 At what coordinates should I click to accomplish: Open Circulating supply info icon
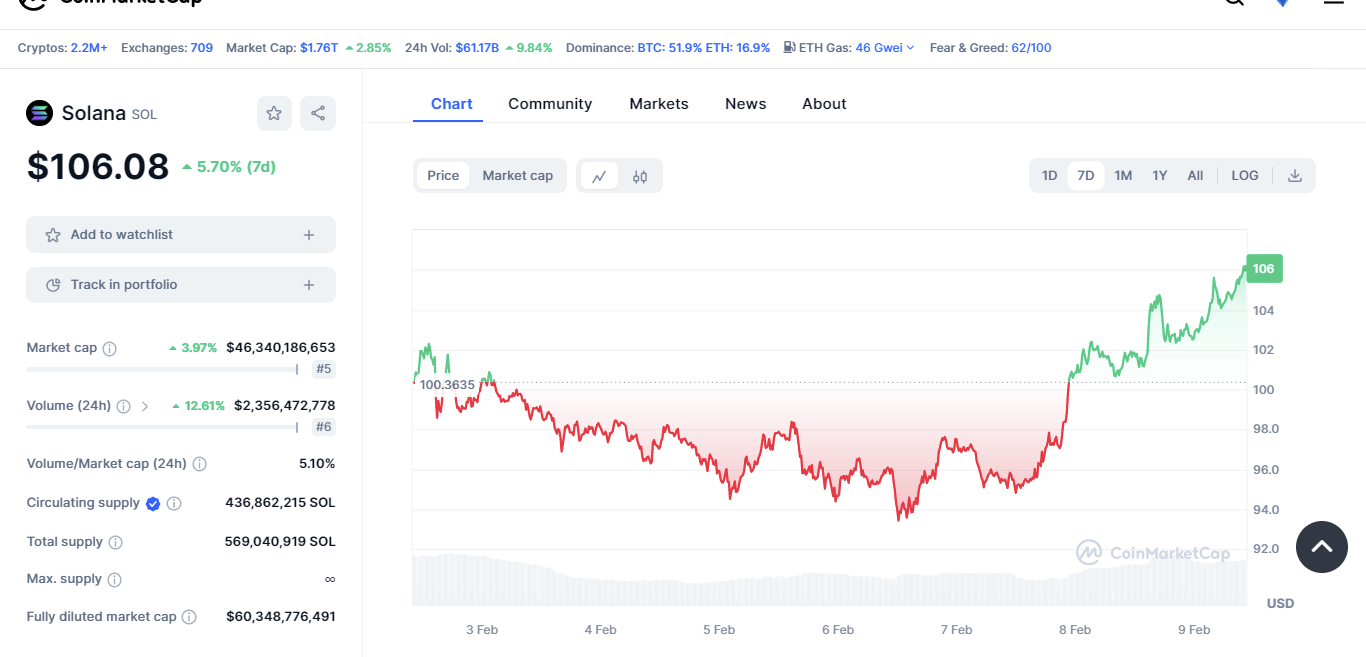point(174,504)
